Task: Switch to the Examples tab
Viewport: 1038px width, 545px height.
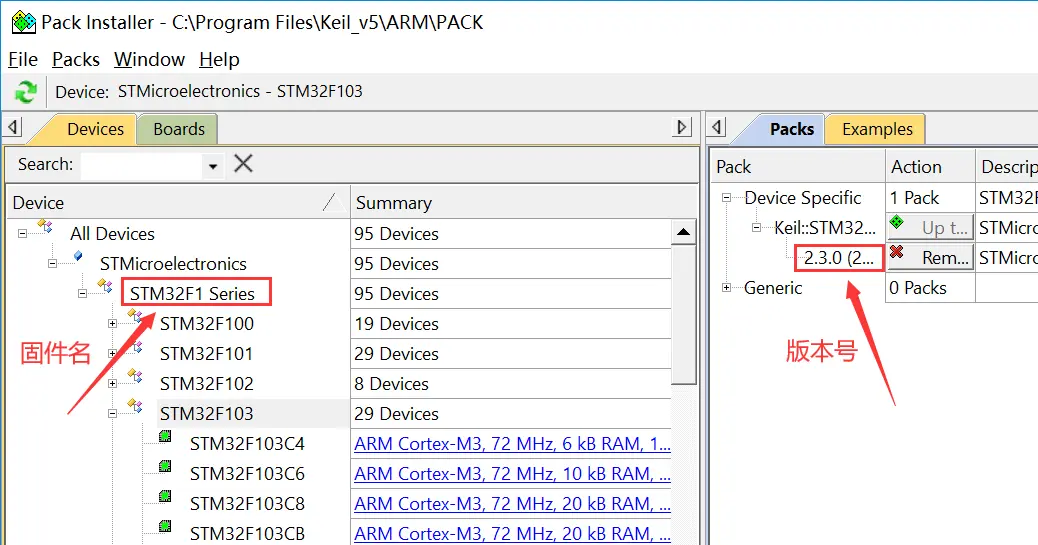Action: click(x=876, y=128)
